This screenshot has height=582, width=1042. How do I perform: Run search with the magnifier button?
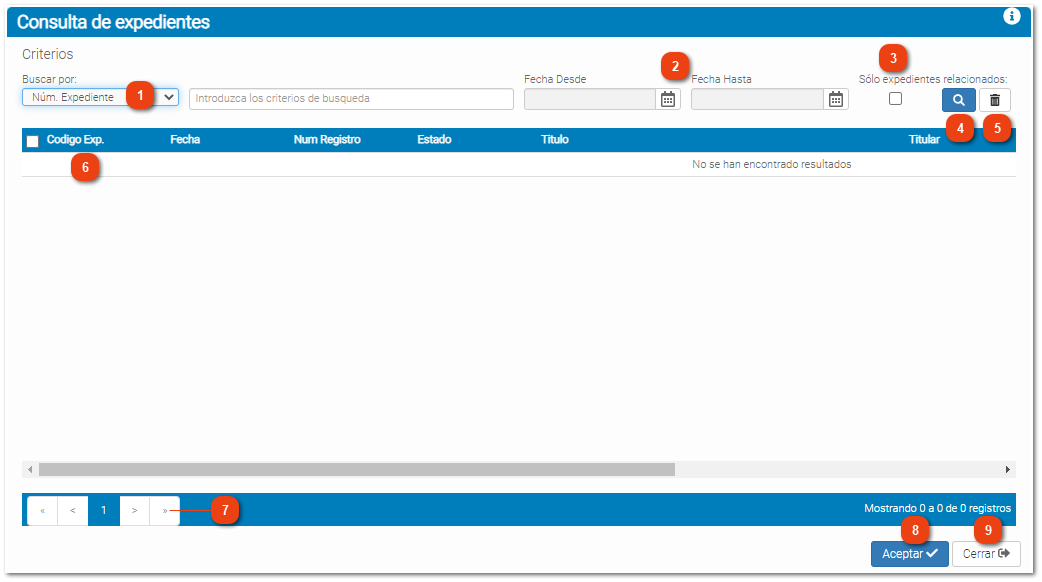coord(958,100)
